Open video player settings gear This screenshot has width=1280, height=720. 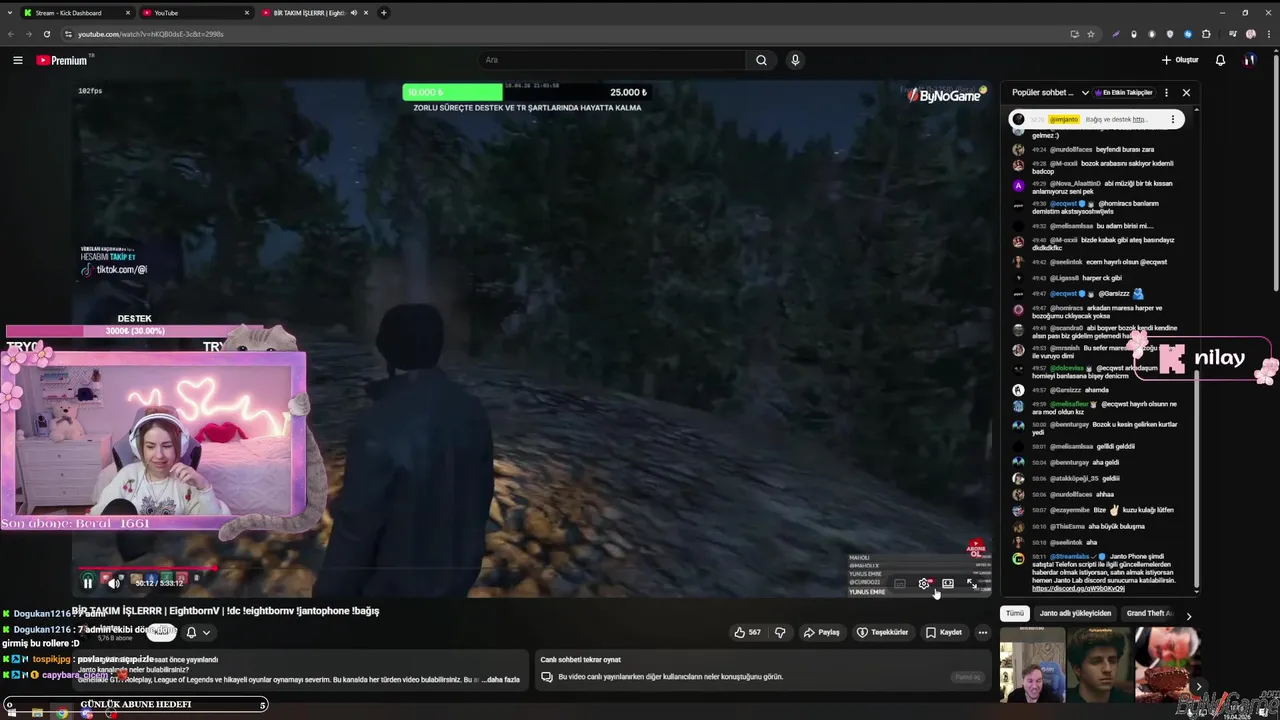coord(924,583)
